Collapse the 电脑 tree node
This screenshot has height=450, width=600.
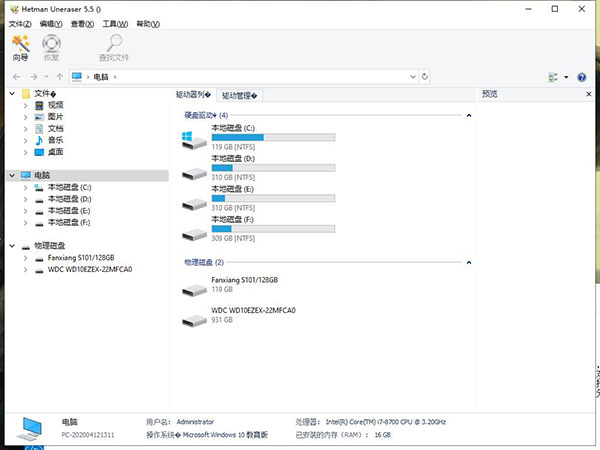coord(12,175)
